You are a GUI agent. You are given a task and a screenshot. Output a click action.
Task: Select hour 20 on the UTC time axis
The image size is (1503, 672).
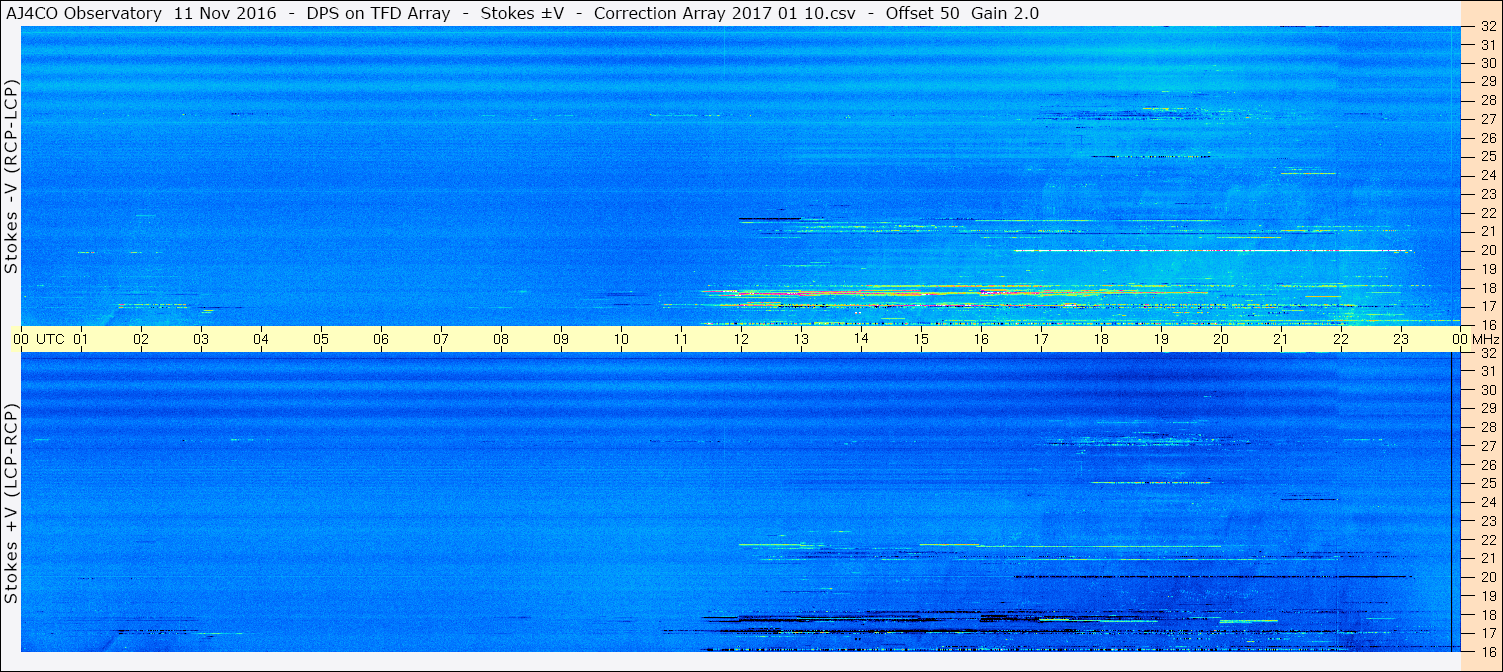(1221, 339)
